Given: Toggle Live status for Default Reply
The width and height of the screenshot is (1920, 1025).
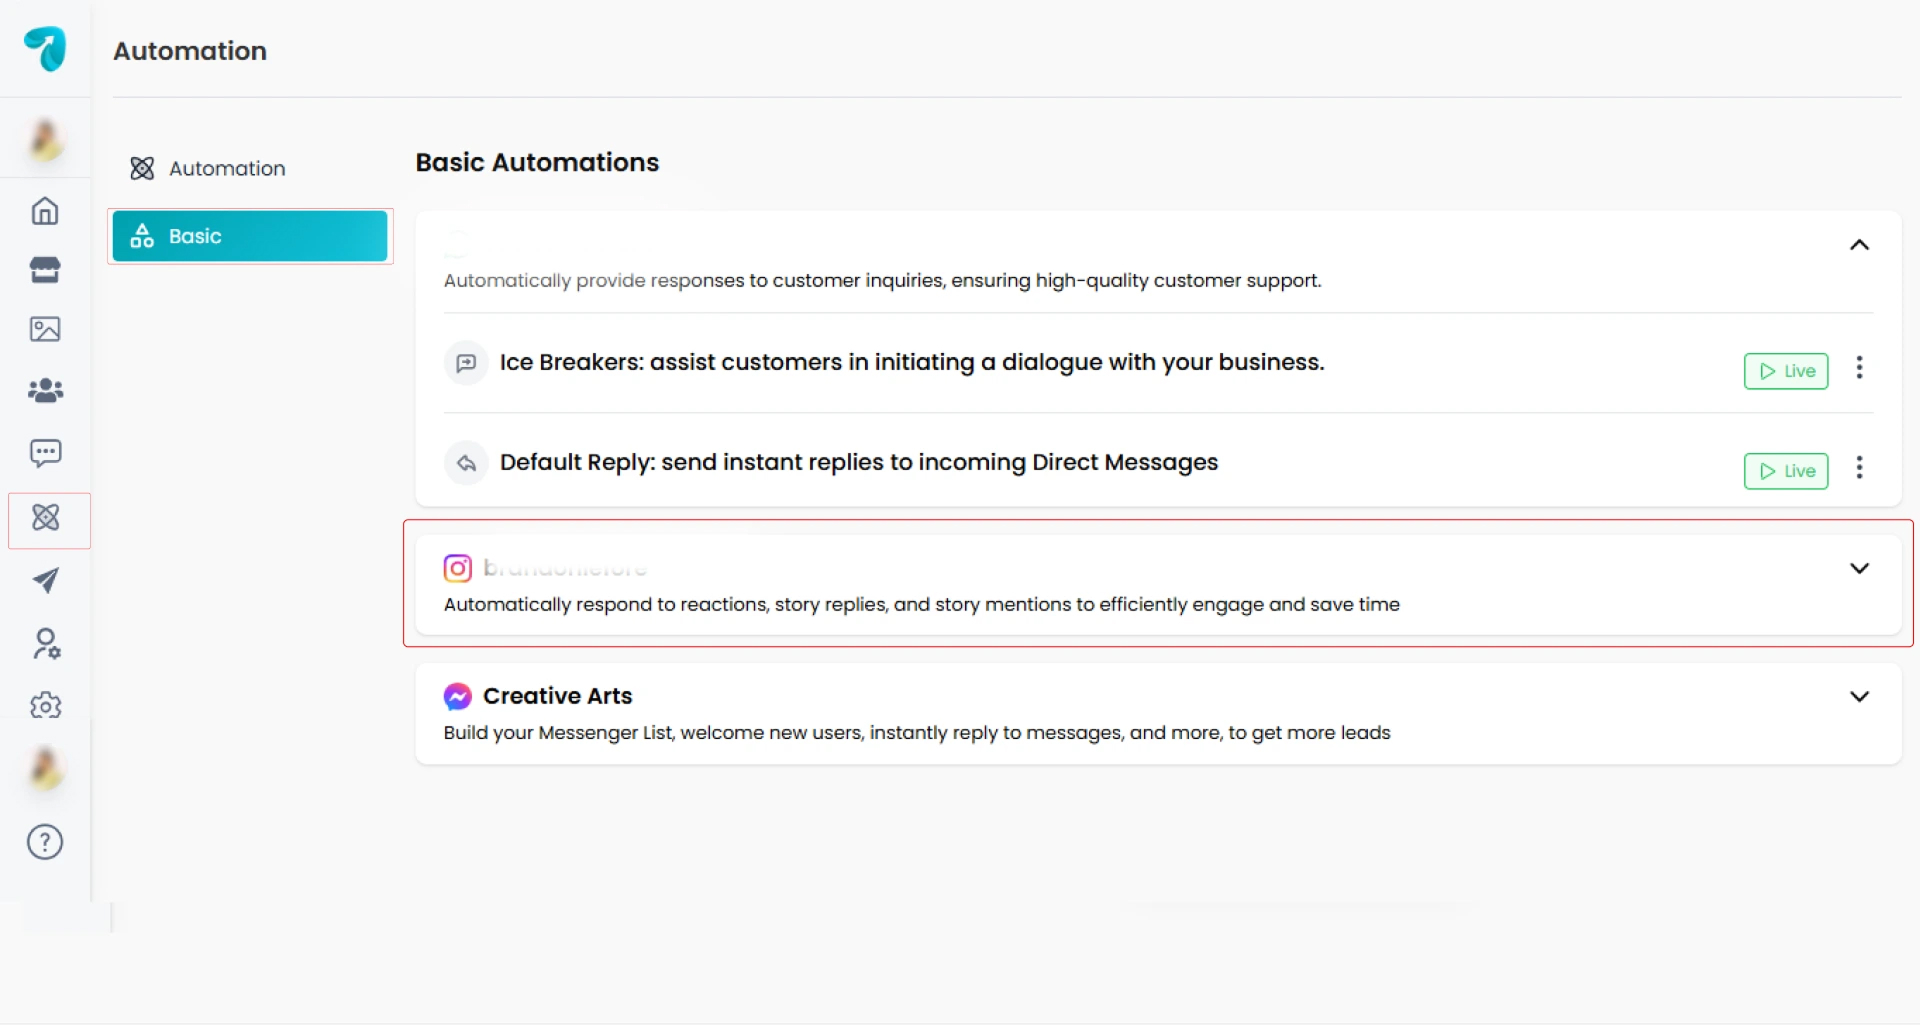Looking at the screenshot, I should (1786, 471).
